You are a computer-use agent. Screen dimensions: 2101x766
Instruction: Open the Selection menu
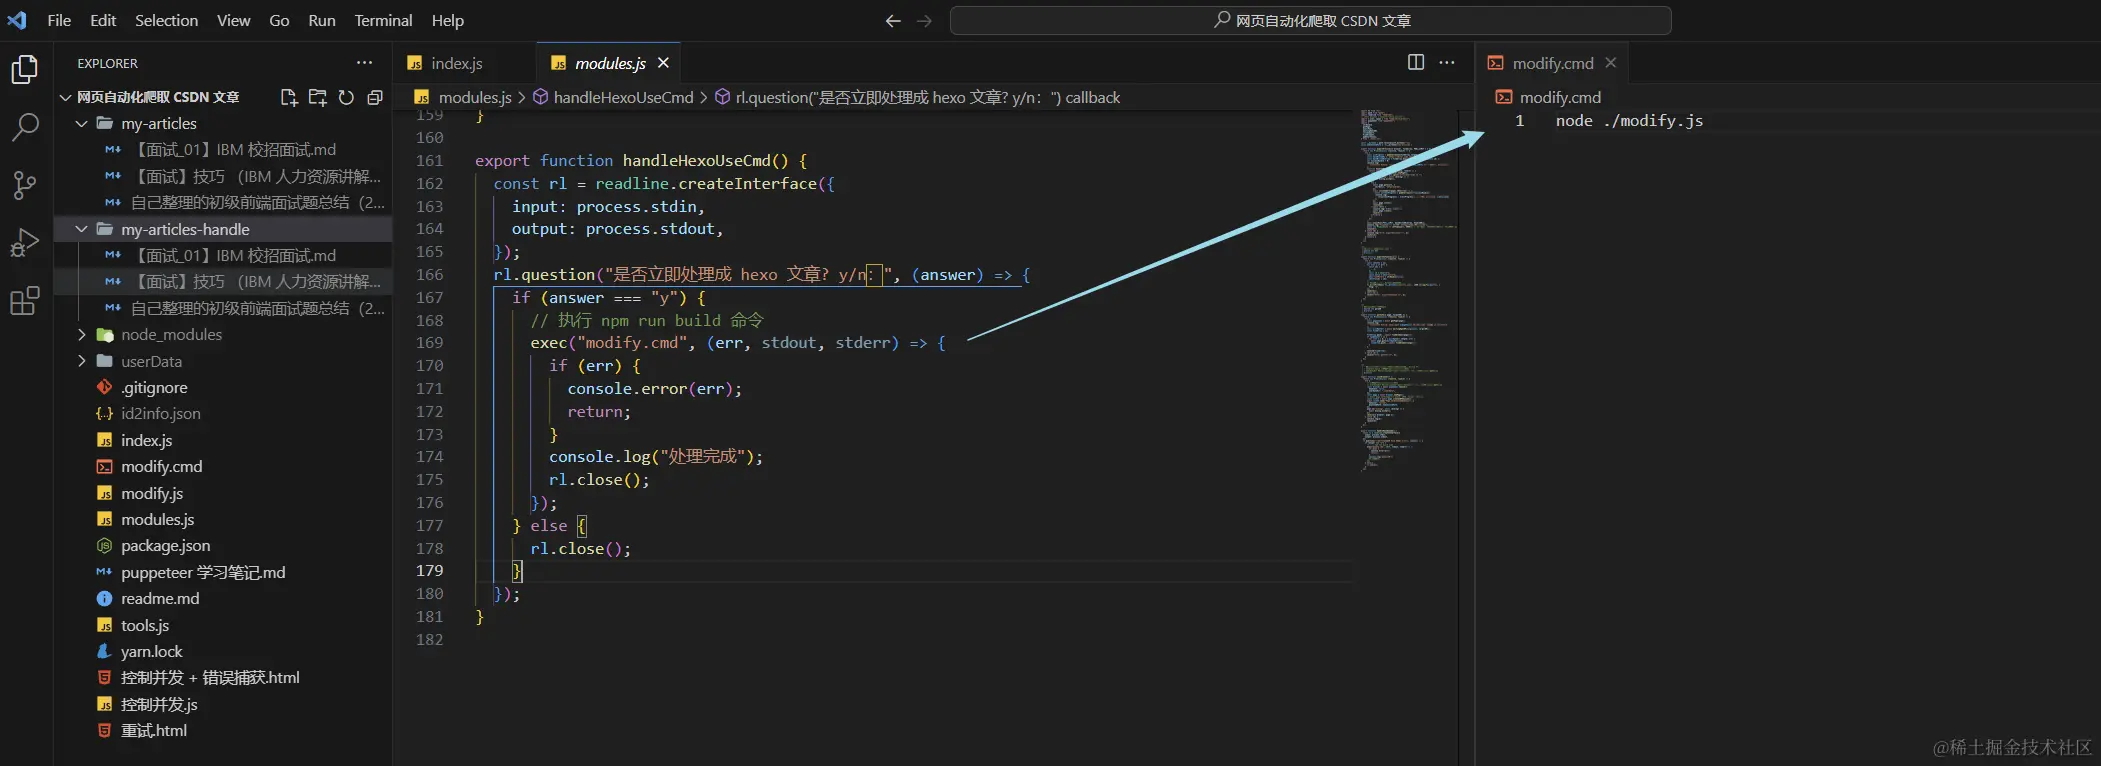[166, 20]
